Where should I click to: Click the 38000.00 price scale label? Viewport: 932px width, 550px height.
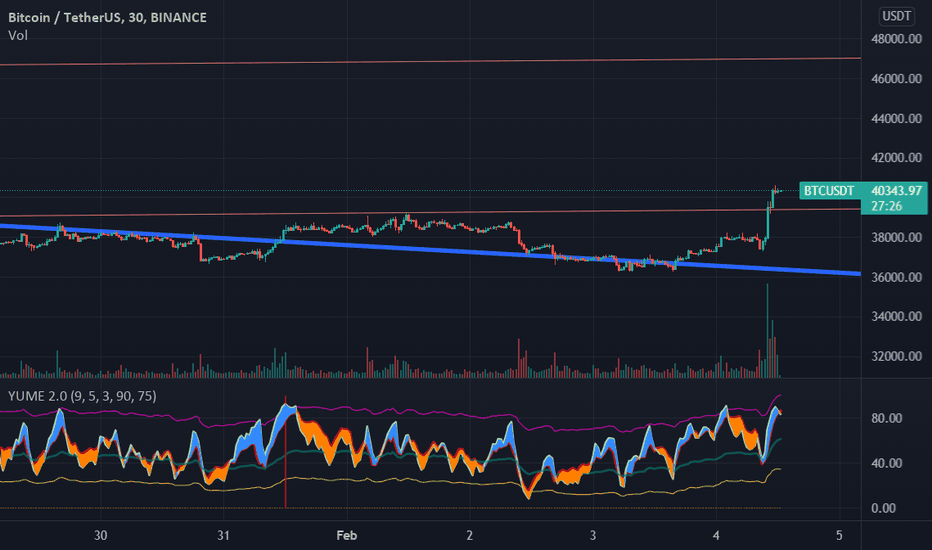coord(896,237)
